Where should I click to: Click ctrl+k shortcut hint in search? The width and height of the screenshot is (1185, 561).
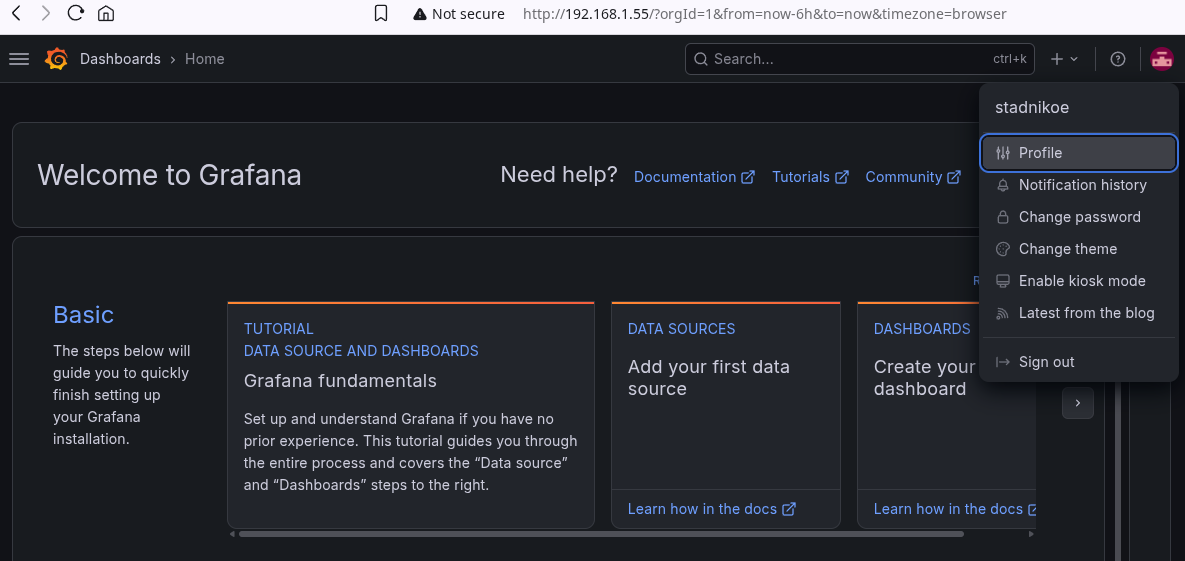coord(1010,59)
